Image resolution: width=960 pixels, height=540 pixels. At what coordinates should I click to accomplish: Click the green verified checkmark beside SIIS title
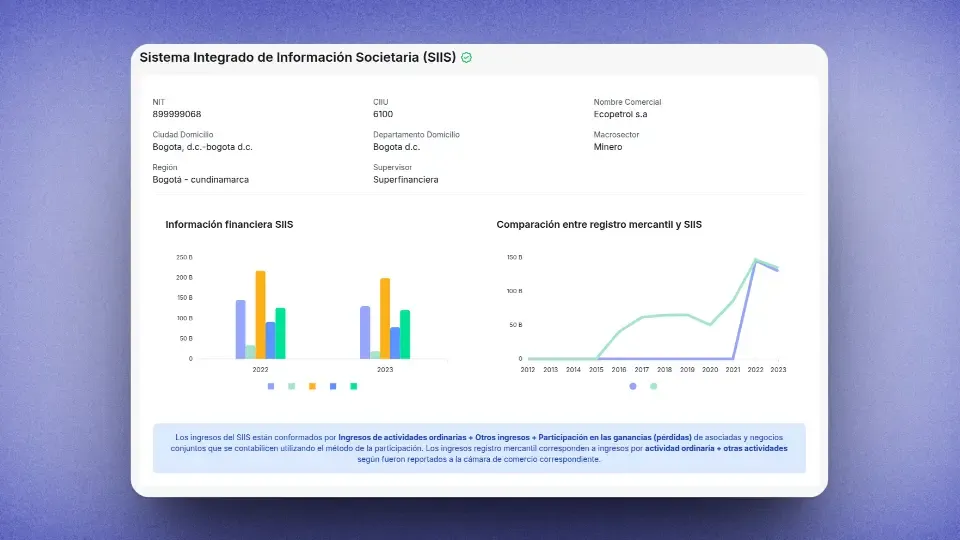(x=467, y=58)
